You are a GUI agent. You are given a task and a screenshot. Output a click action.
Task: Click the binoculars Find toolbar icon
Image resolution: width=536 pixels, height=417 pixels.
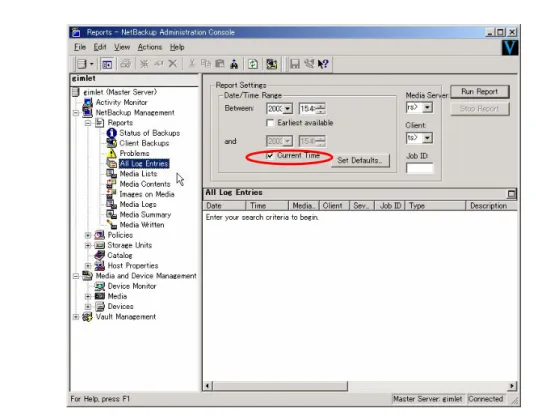pos(234,64)
